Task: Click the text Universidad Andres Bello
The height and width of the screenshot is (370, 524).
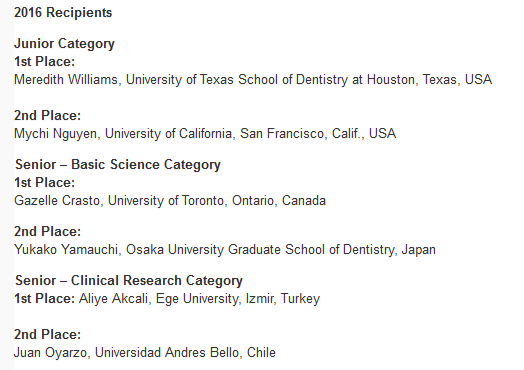Action: (x=169, y=353)
